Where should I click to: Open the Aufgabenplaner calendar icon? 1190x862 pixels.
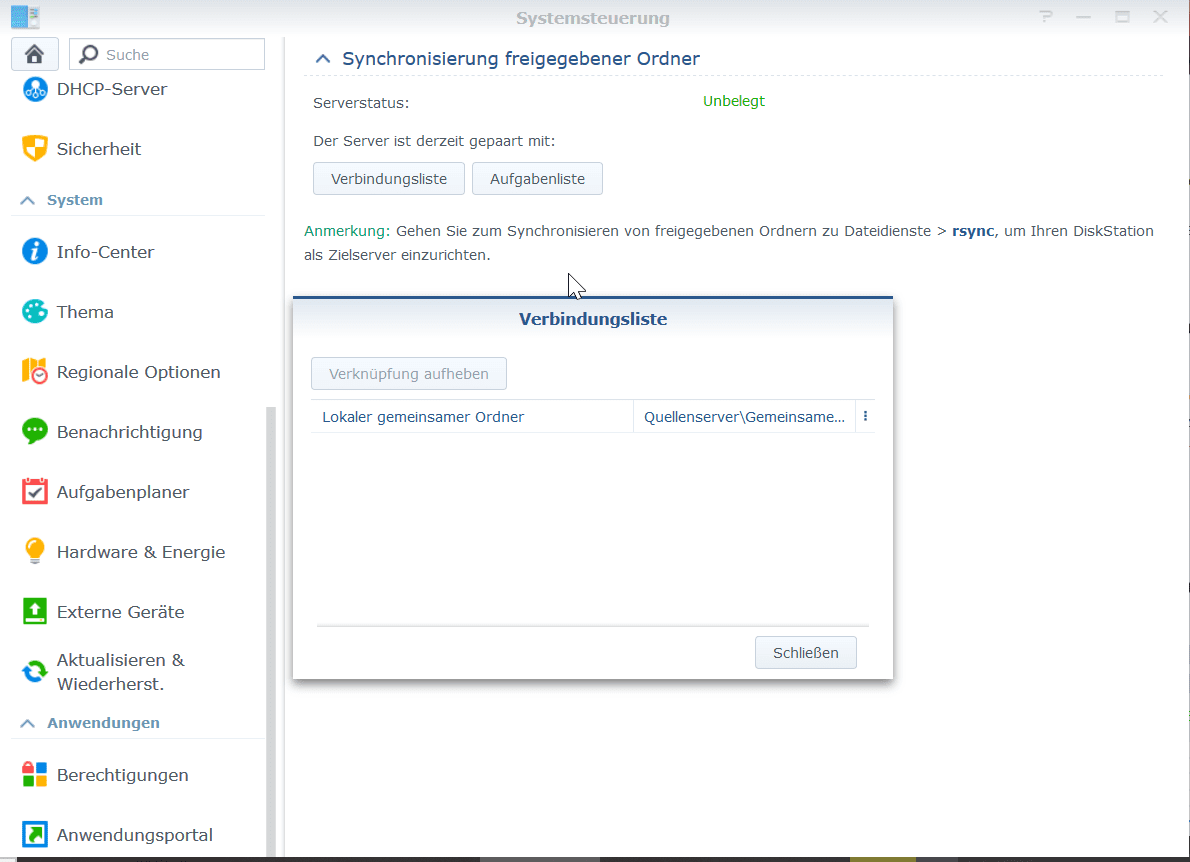point(35,492)
